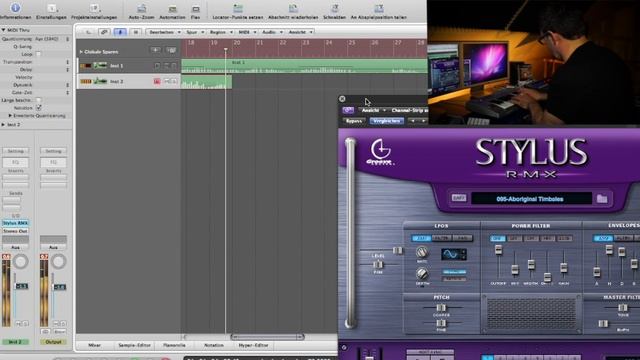Click the Spectrasonics logo in Stylus
640x360 pixels.
coord(380,151)
